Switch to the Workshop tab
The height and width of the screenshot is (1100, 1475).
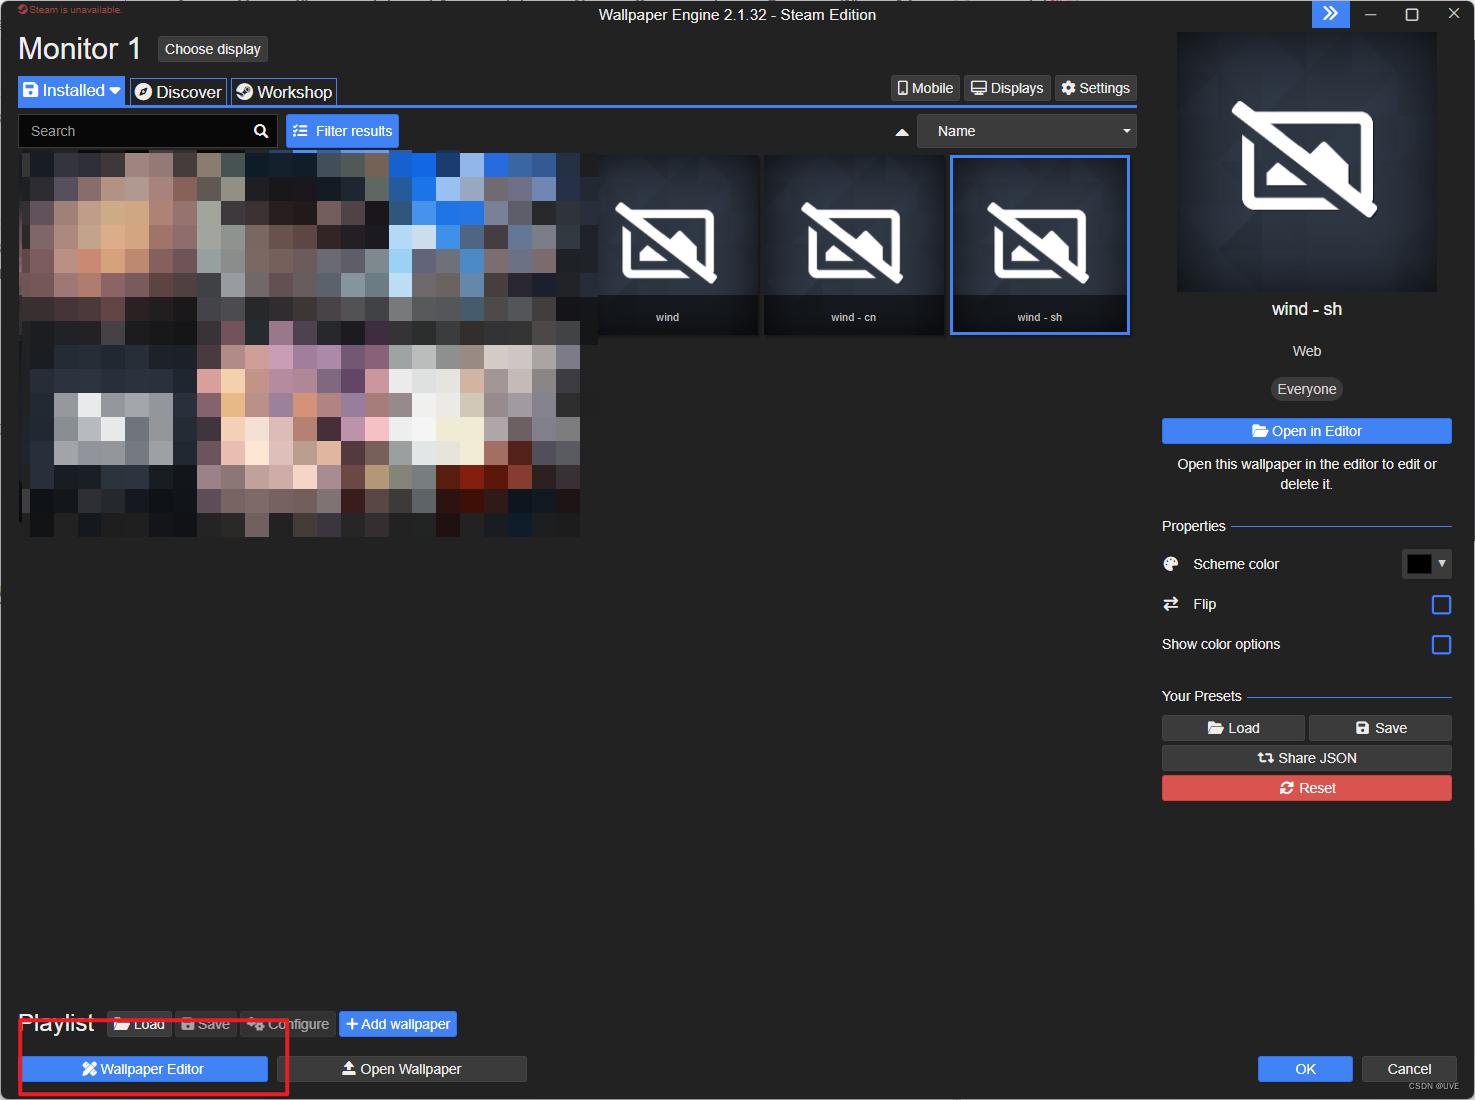coord(284,92)
